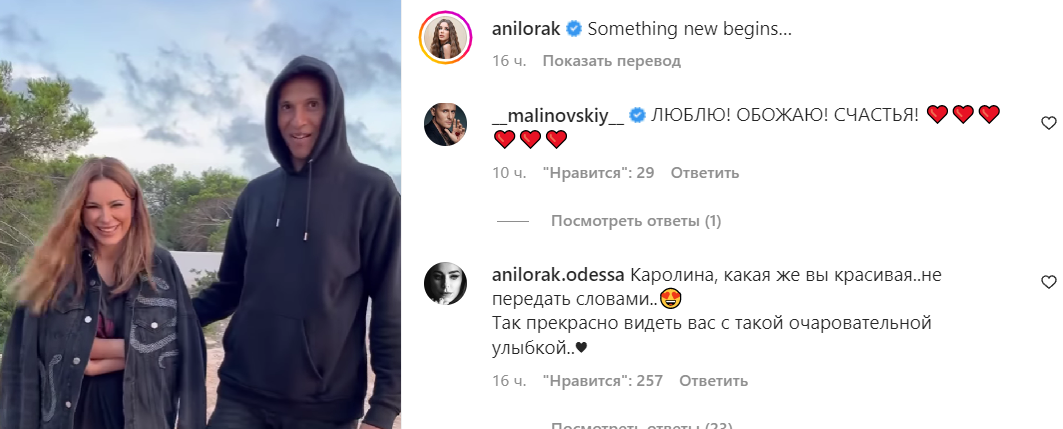Screen dimensions: 1063x429
Task: Click the post video of couple outdoors
Action: click(201, 214)
